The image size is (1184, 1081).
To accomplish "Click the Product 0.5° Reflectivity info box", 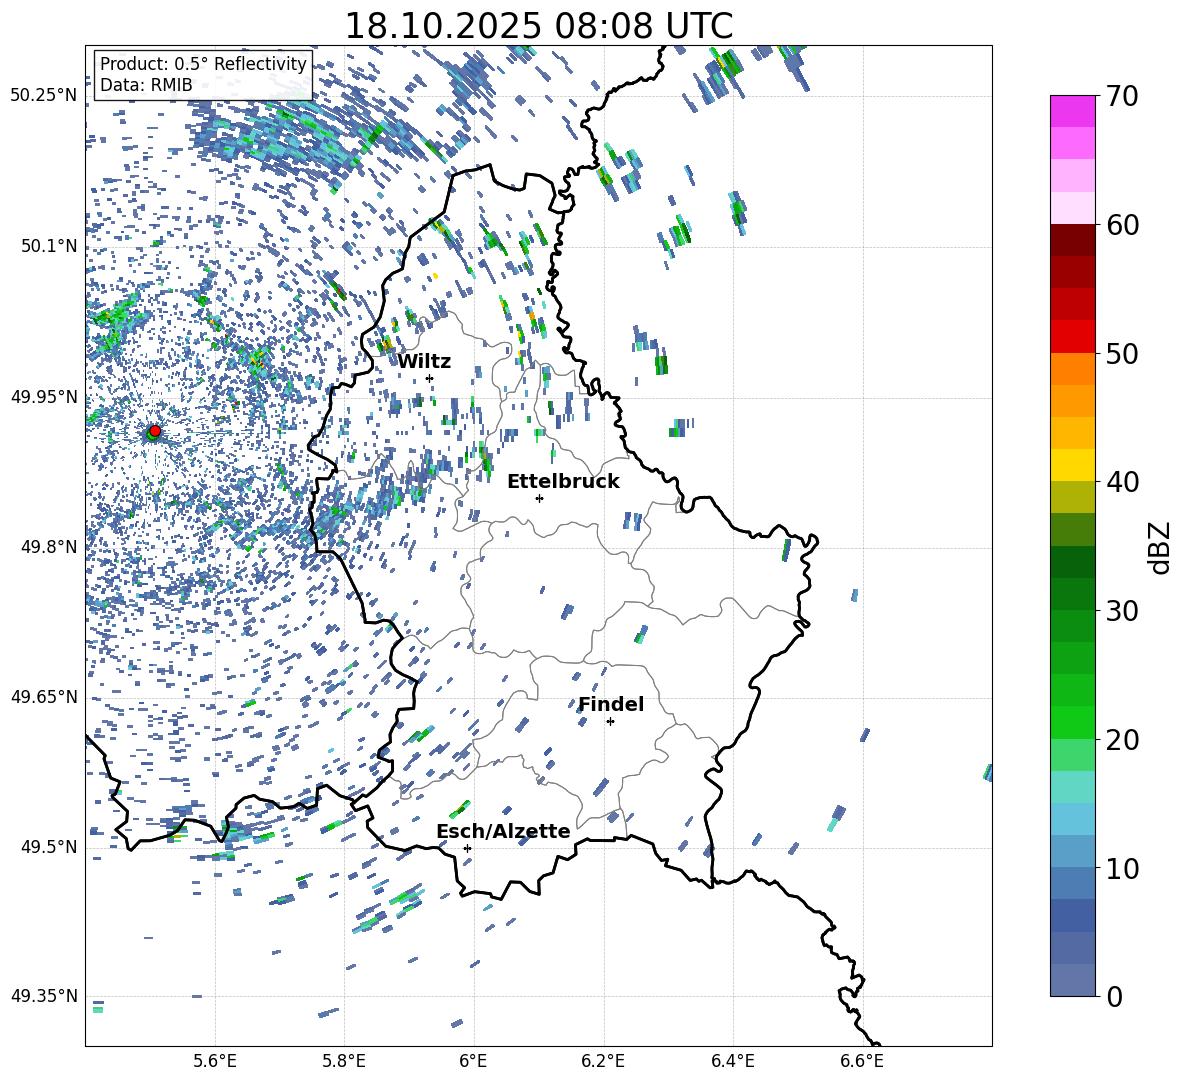I will click(x=203, y=74).
